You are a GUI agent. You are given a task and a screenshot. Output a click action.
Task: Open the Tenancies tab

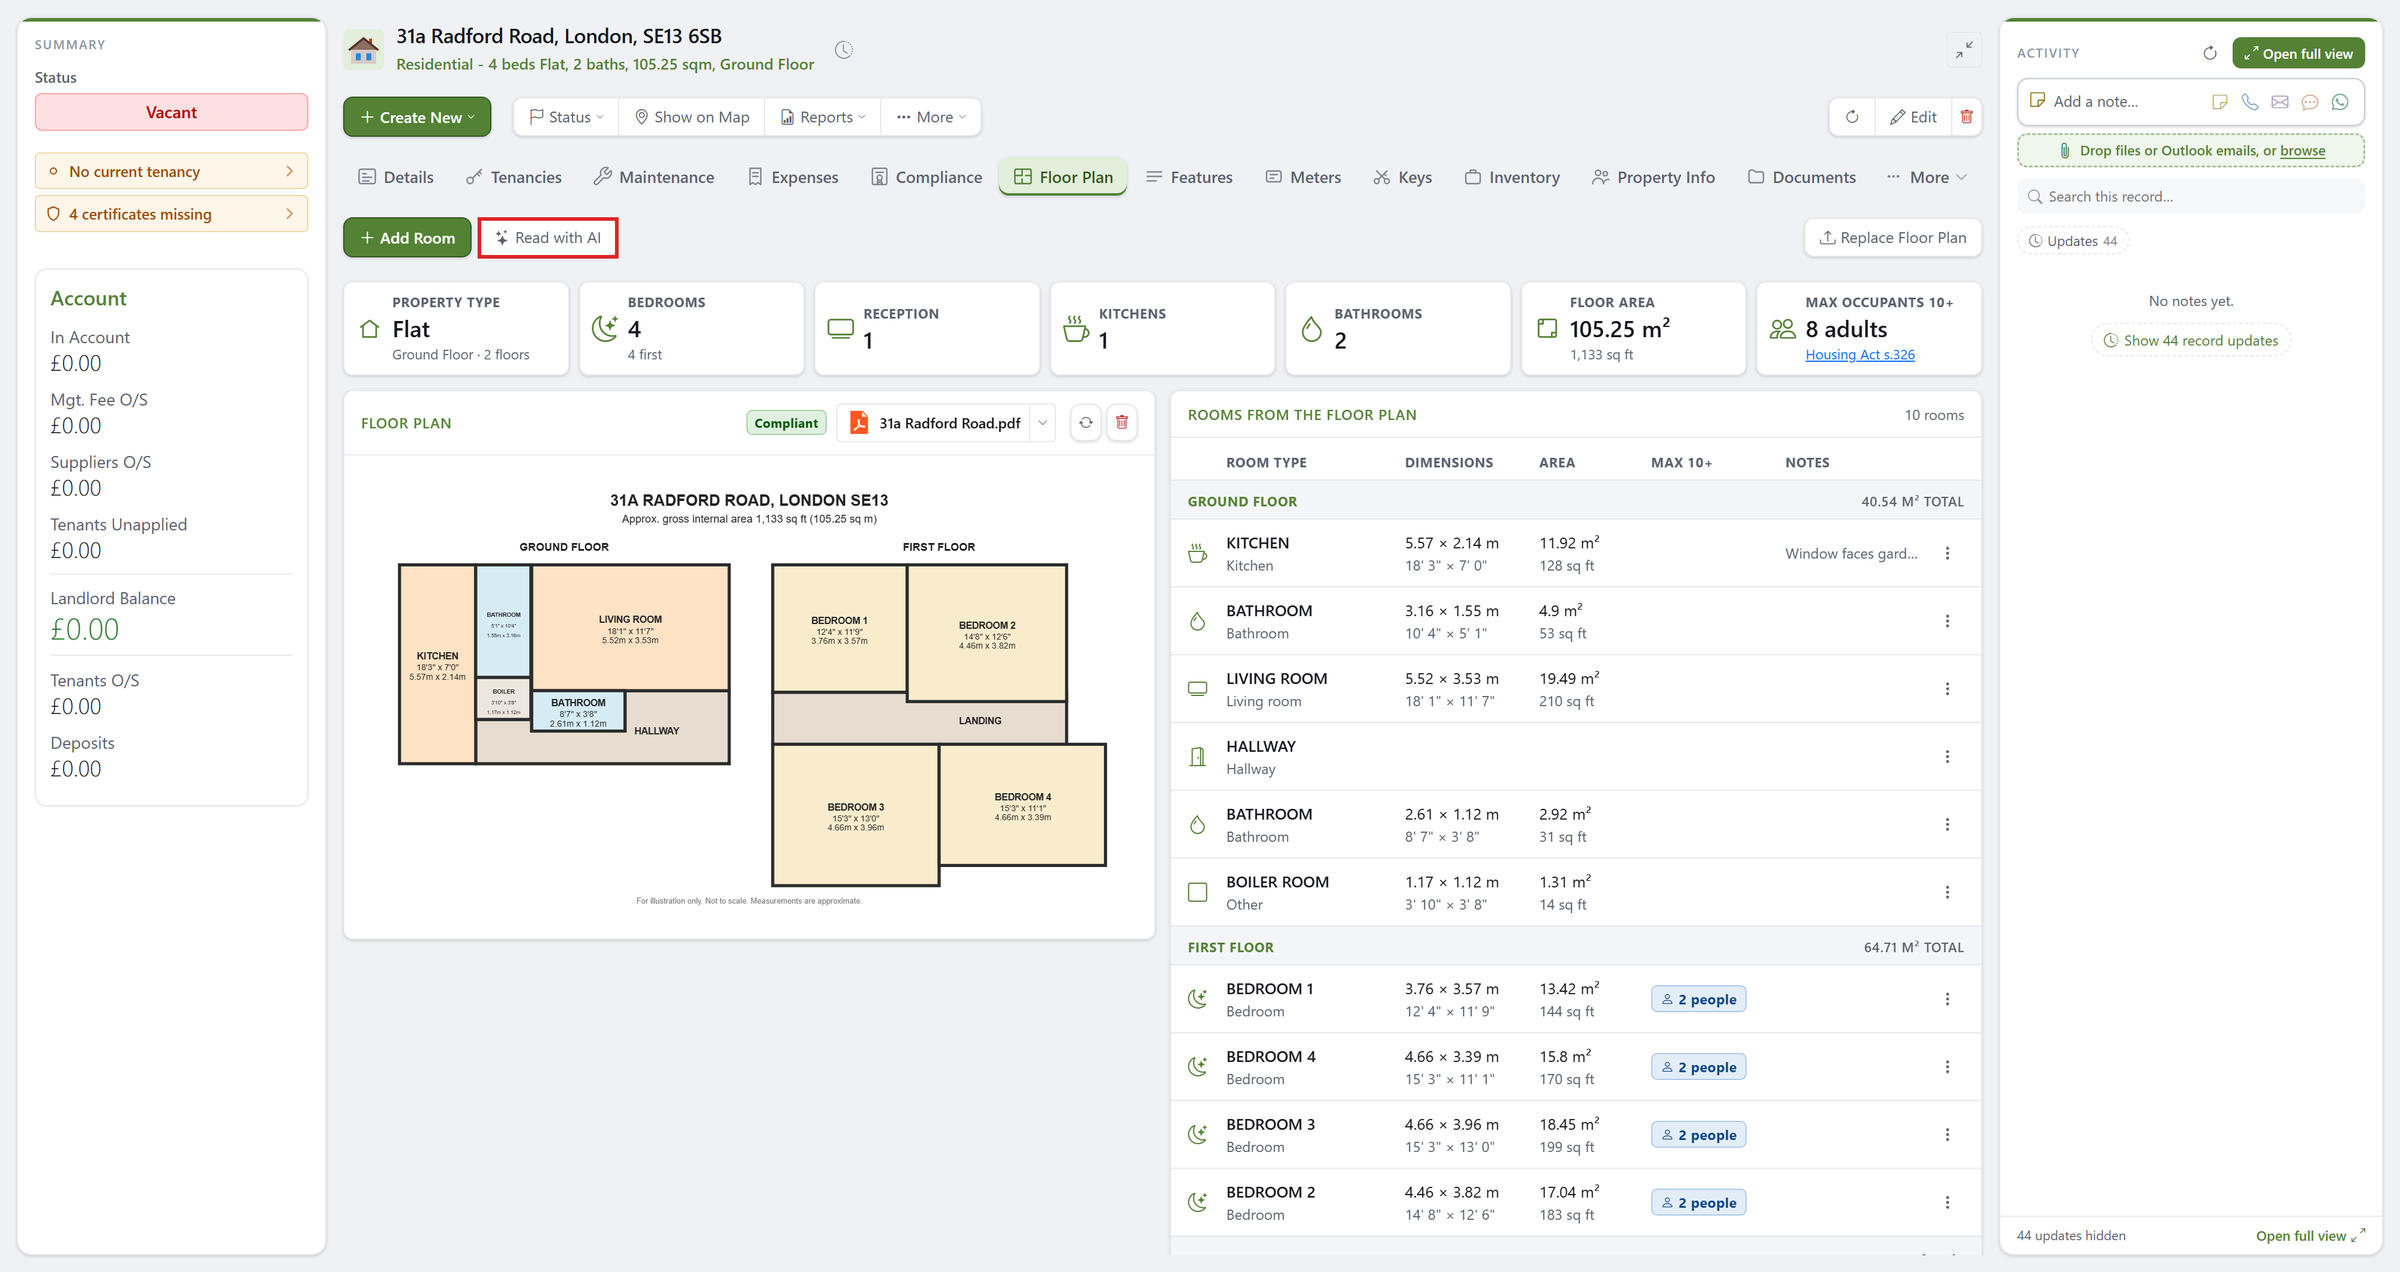[514, 177]
